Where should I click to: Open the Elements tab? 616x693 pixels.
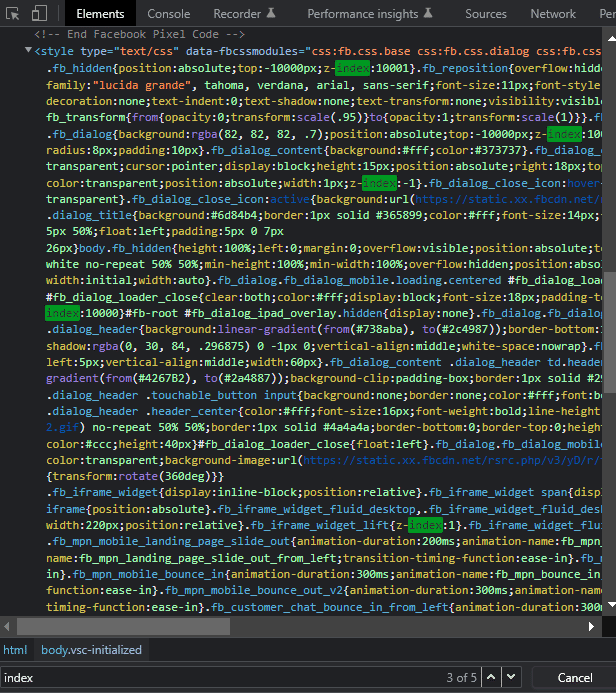[x=100, y=14]
